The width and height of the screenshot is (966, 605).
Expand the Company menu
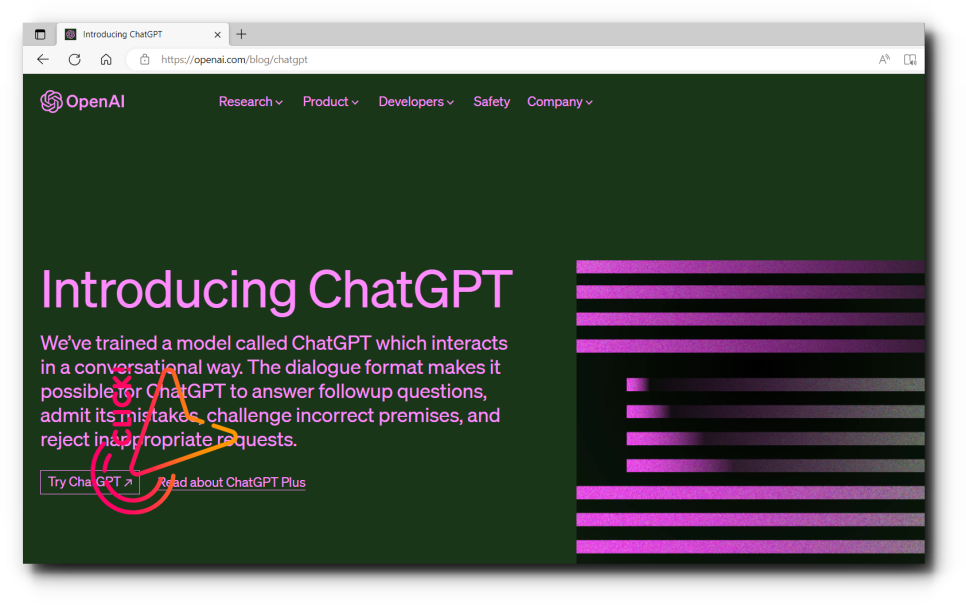560,102
